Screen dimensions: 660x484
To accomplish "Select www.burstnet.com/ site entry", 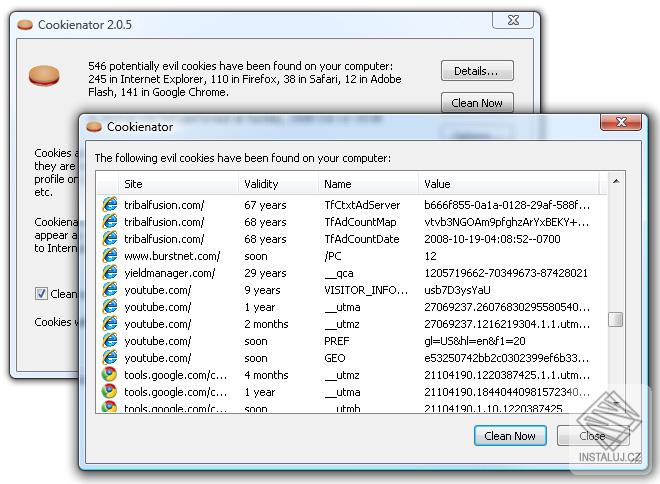I will point(172,256).
